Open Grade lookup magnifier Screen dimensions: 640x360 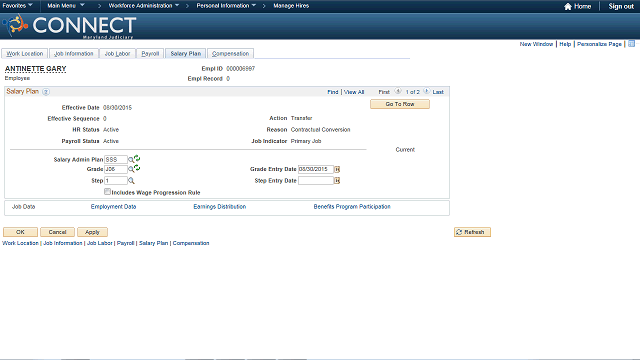pos(131,169)
